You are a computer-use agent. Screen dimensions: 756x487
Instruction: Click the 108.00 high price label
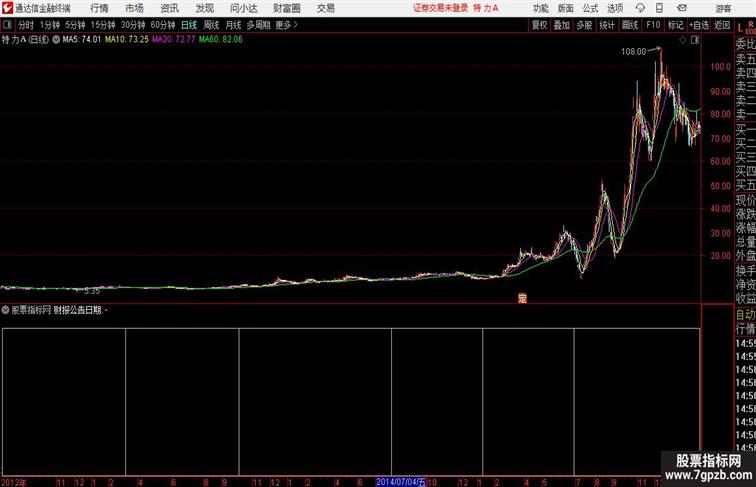pyautogui.click(x=633, y=52)
